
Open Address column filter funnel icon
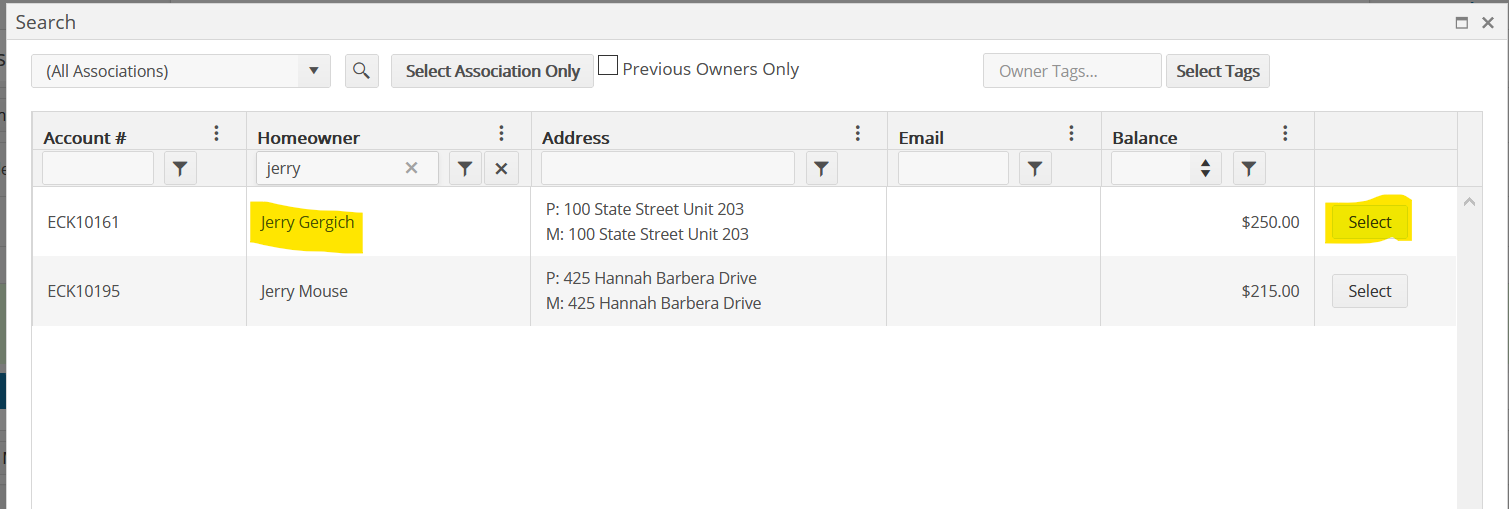pyautogui.click(x=821, y=169)
